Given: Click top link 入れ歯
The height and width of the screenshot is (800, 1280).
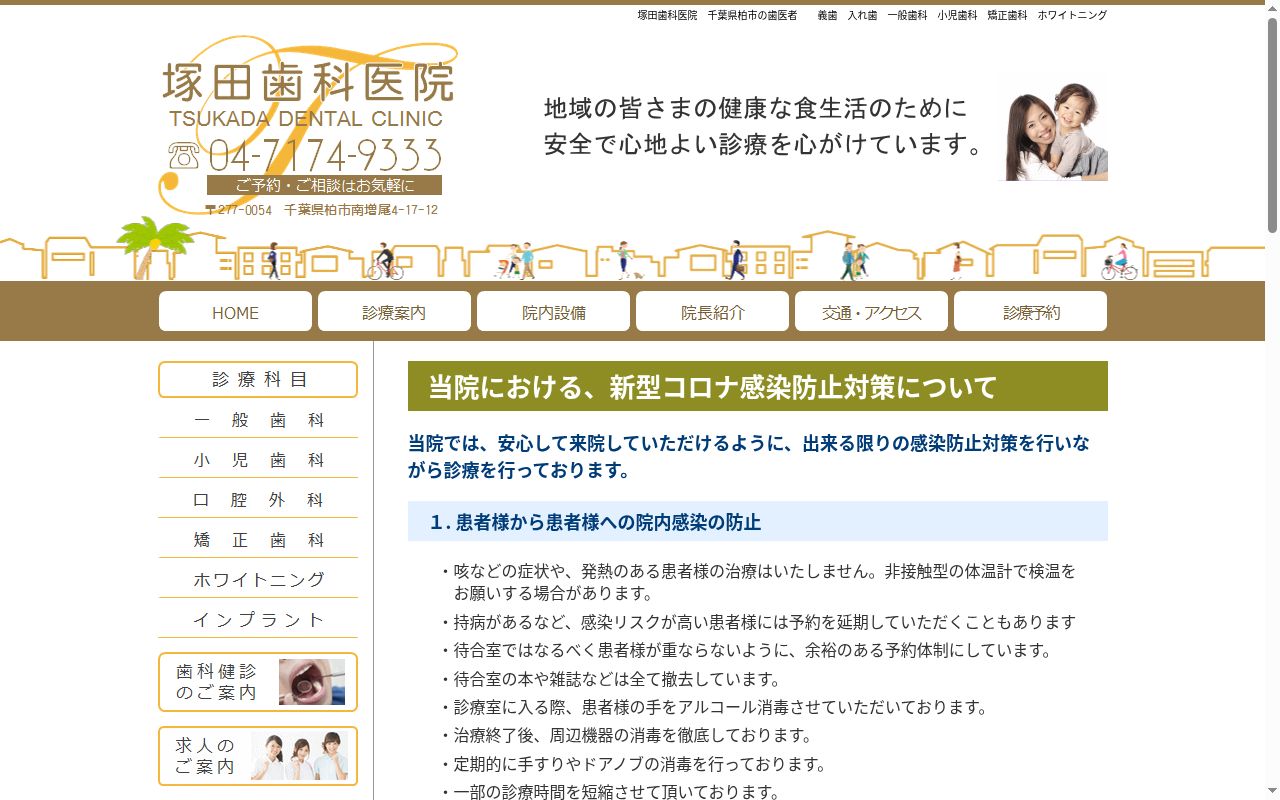Looking at the screenshot, I should (862, 15).
